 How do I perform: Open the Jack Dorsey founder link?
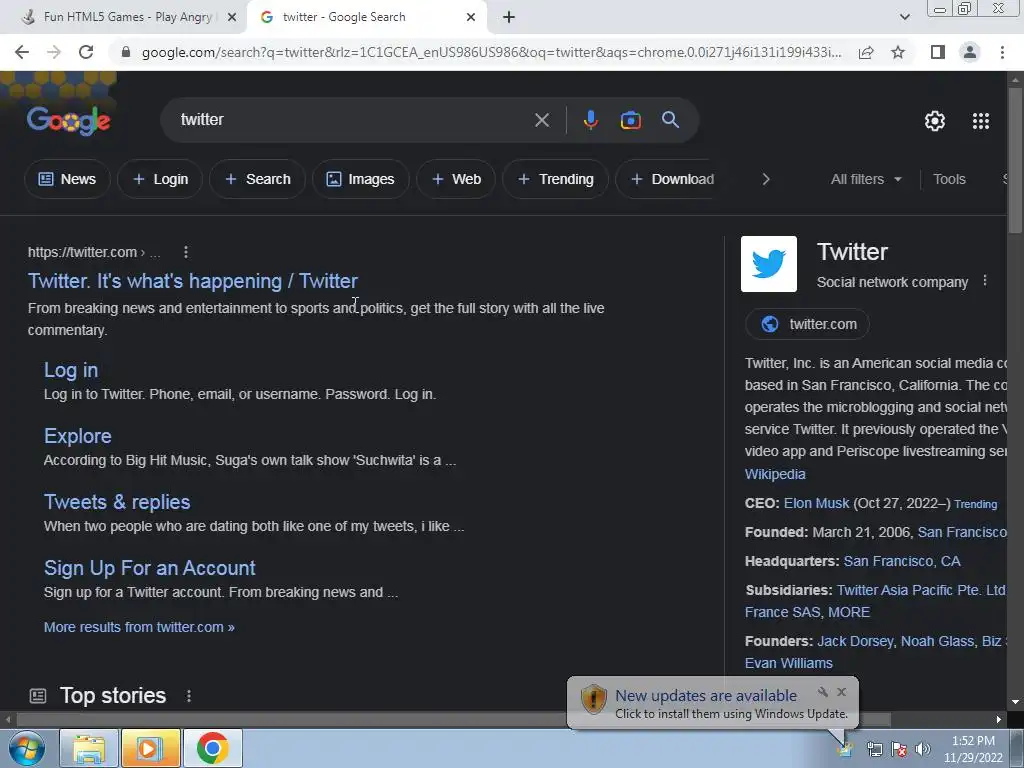[x=855, y=641]
